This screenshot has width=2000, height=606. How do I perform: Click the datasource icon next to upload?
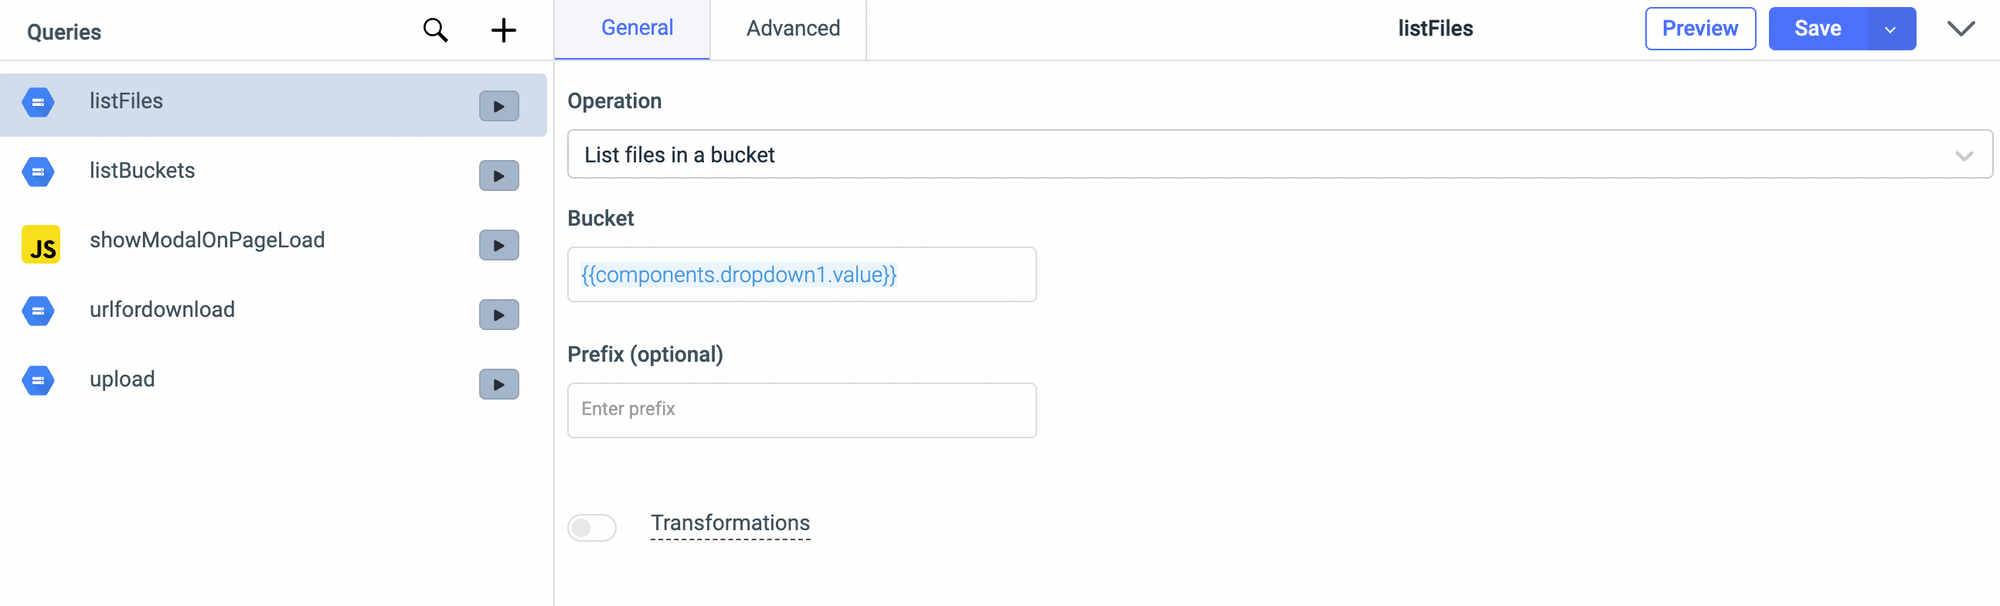coord(37,380)
